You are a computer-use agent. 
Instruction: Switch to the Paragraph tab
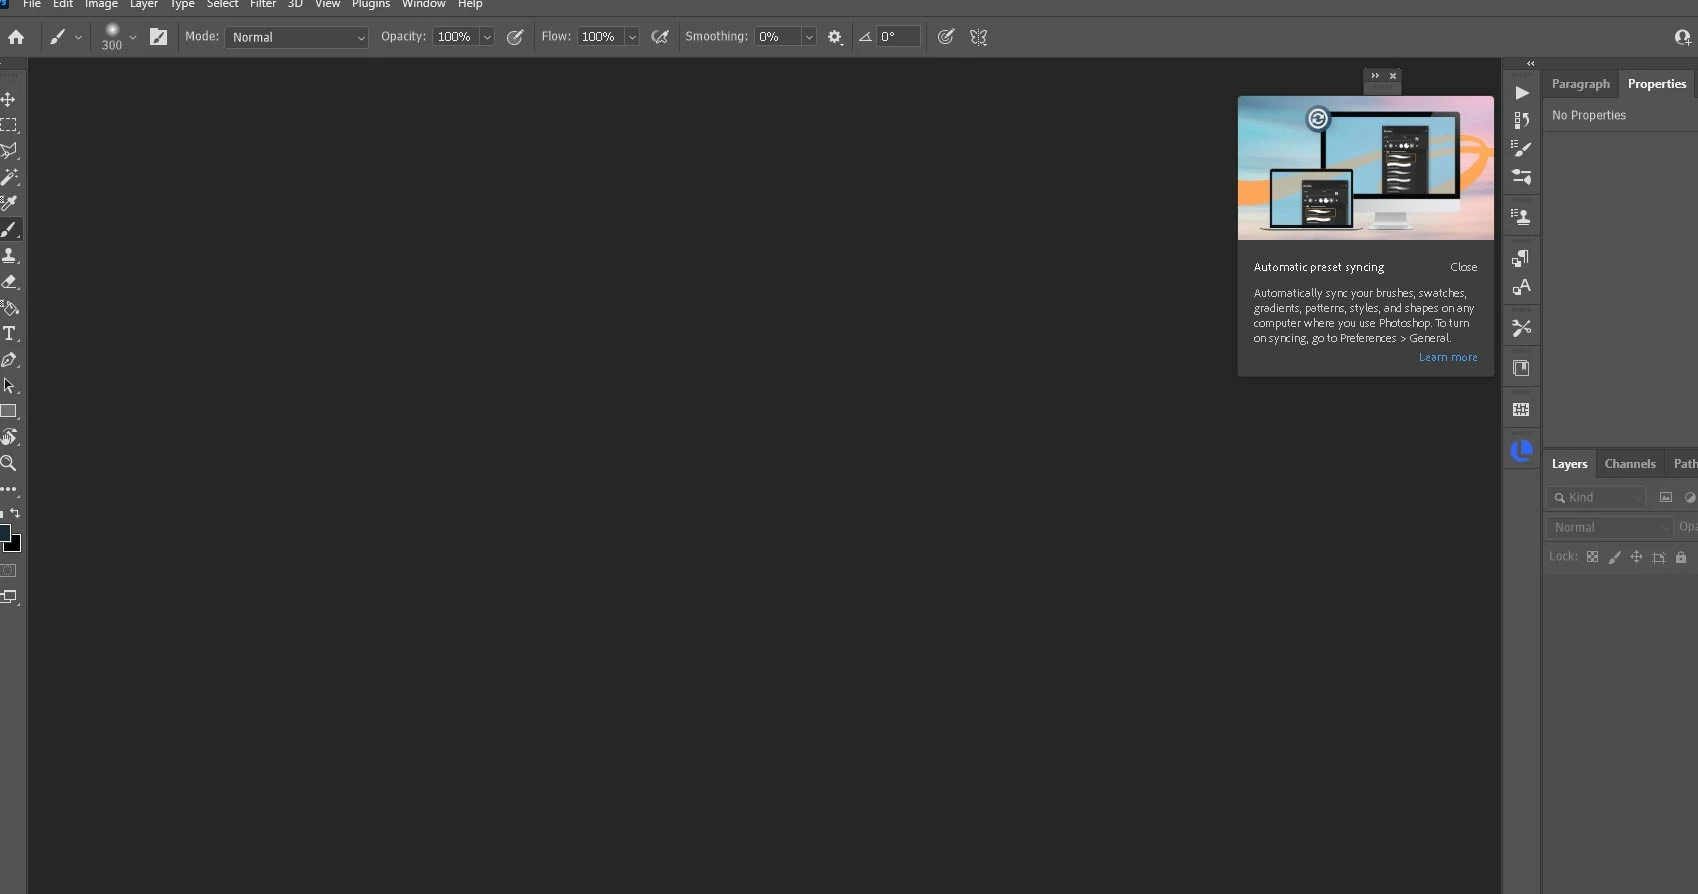1580,84
